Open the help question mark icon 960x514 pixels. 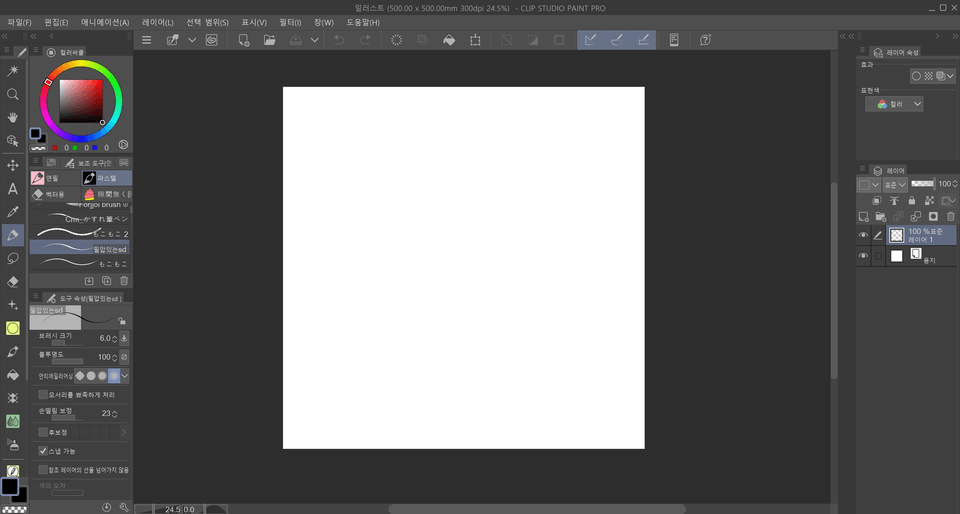pyautogui.click(x=705, y=40)
